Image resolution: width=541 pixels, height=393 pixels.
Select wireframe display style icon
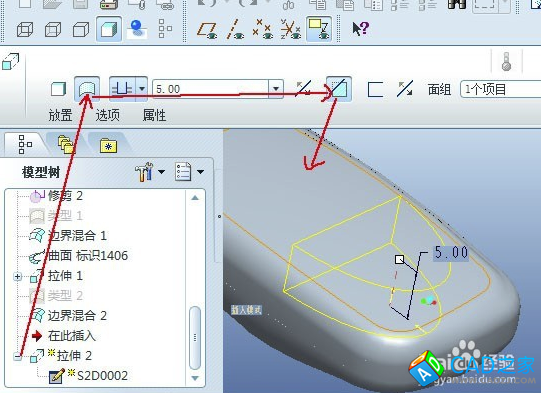(x=25, y=29)
